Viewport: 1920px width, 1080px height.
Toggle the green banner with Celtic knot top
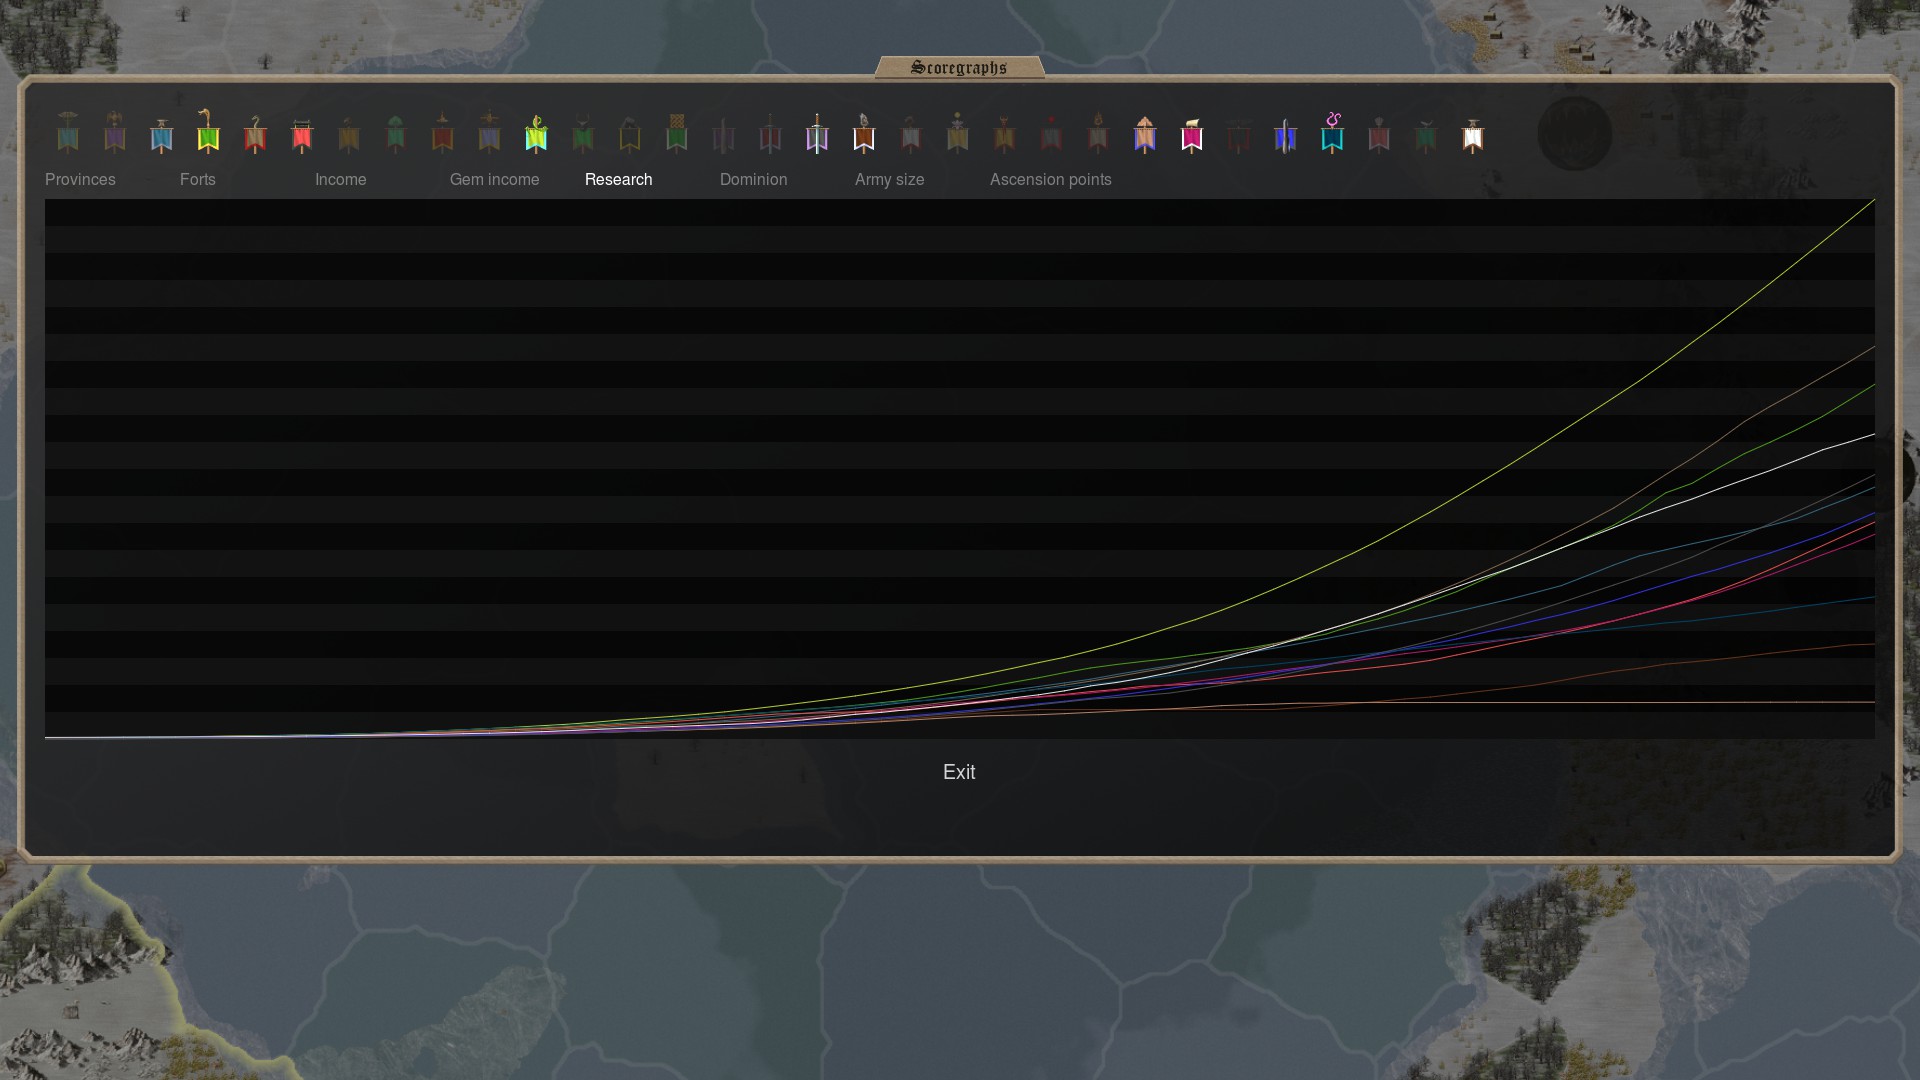[x=677, y=133]
